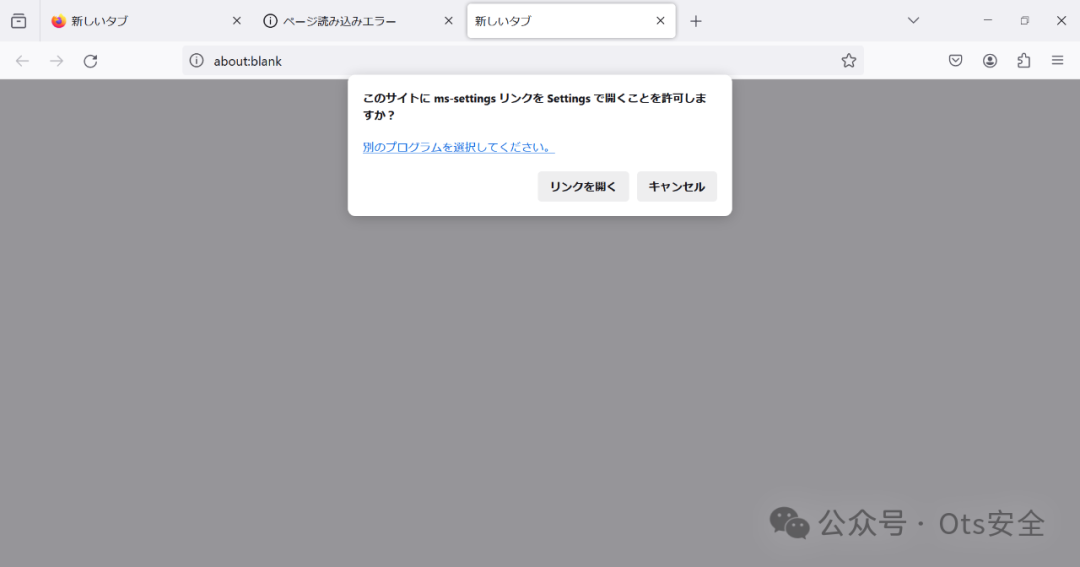The image size is (1080, 567).
Task: Close the first 新しいタブ tab
Action: (x=236, y=21)
